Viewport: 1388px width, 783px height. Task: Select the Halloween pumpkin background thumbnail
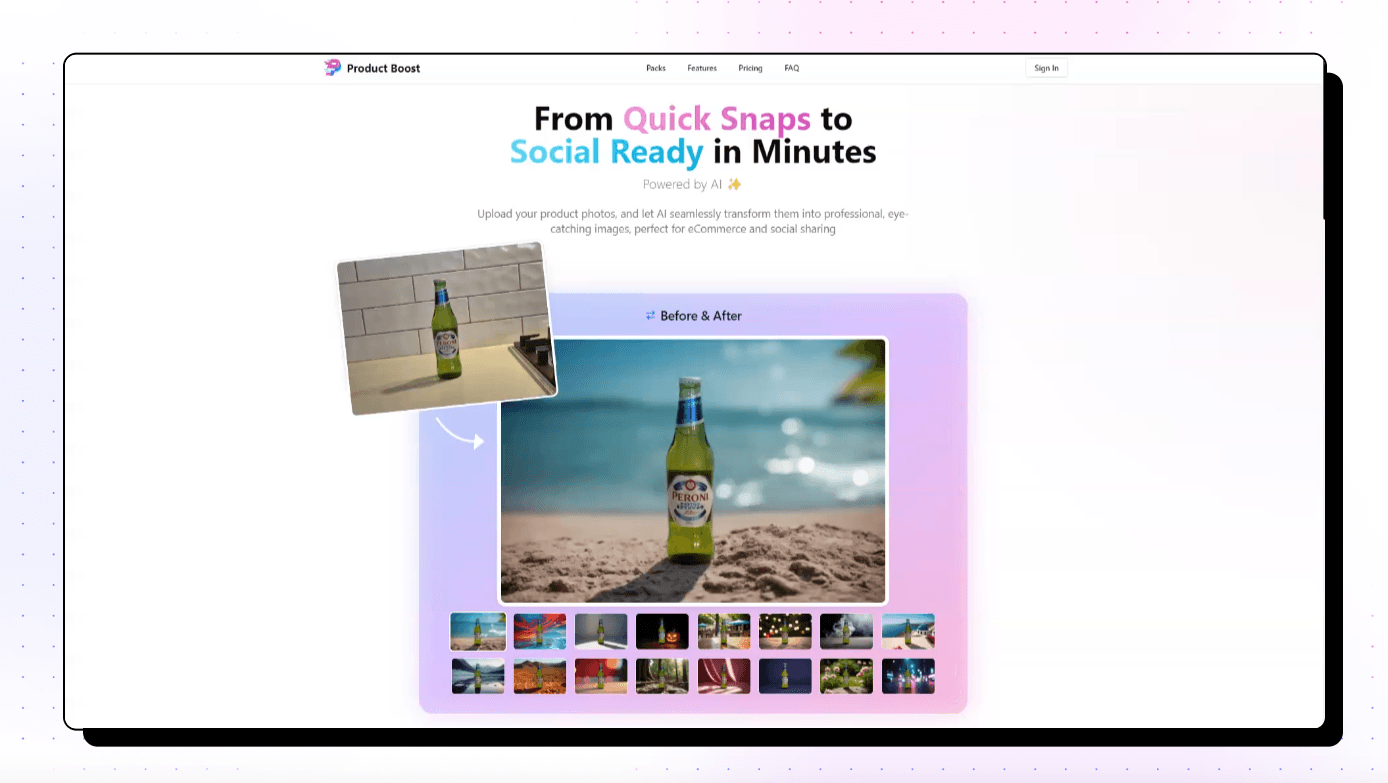point(662,632)
